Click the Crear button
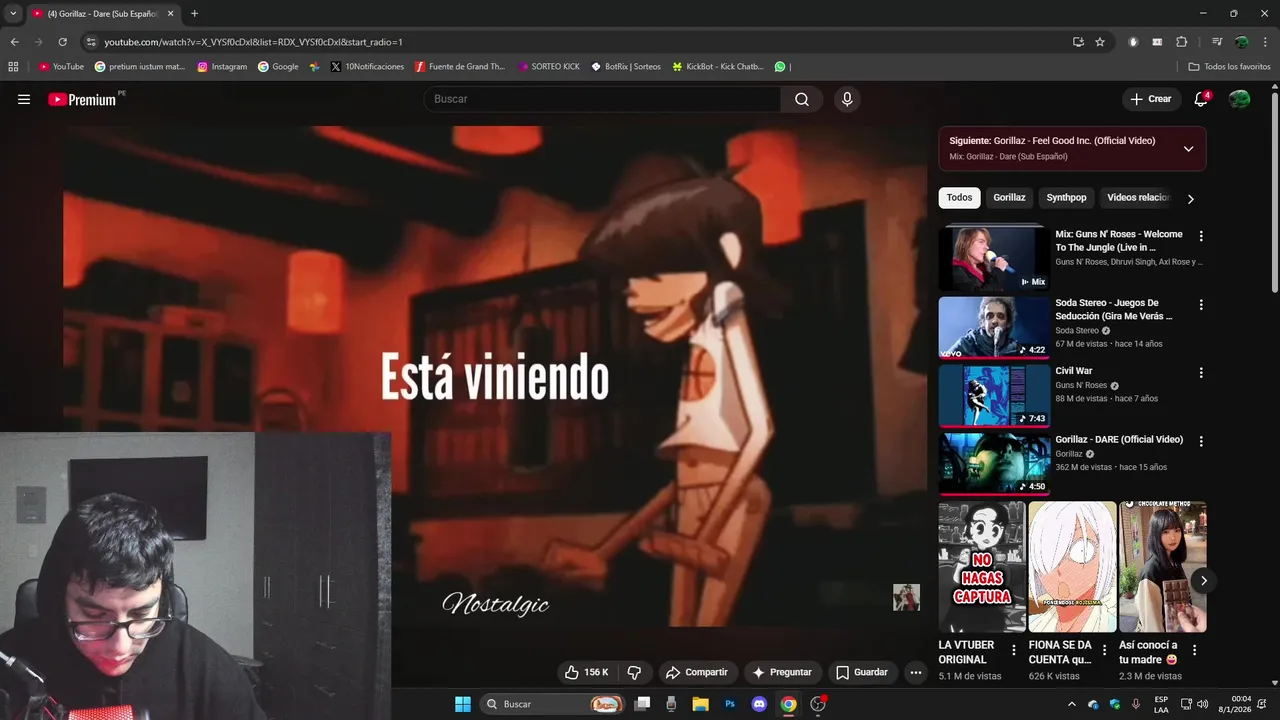This screenshot has width=1280, height=720. coord(1150,99)
